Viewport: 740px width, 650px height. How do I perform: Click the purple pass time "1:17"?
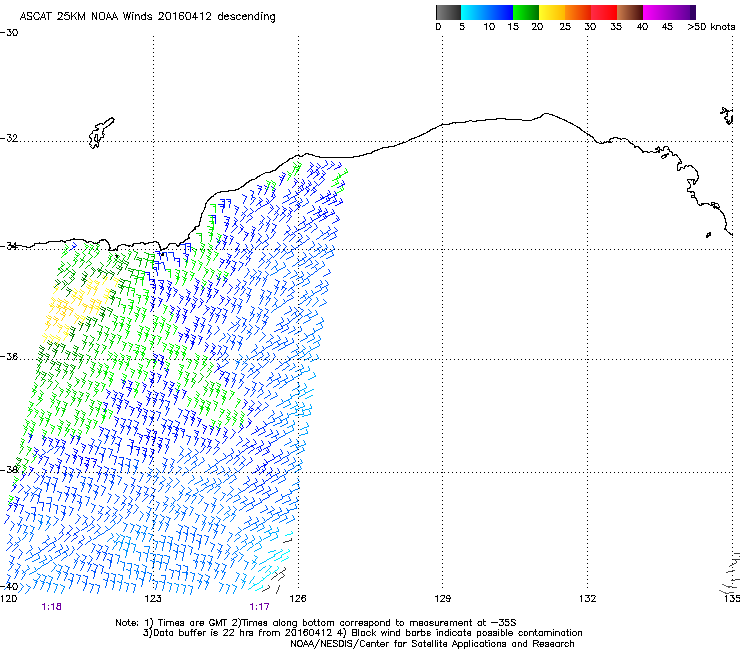pyautogui.click(x=260, y=607)
